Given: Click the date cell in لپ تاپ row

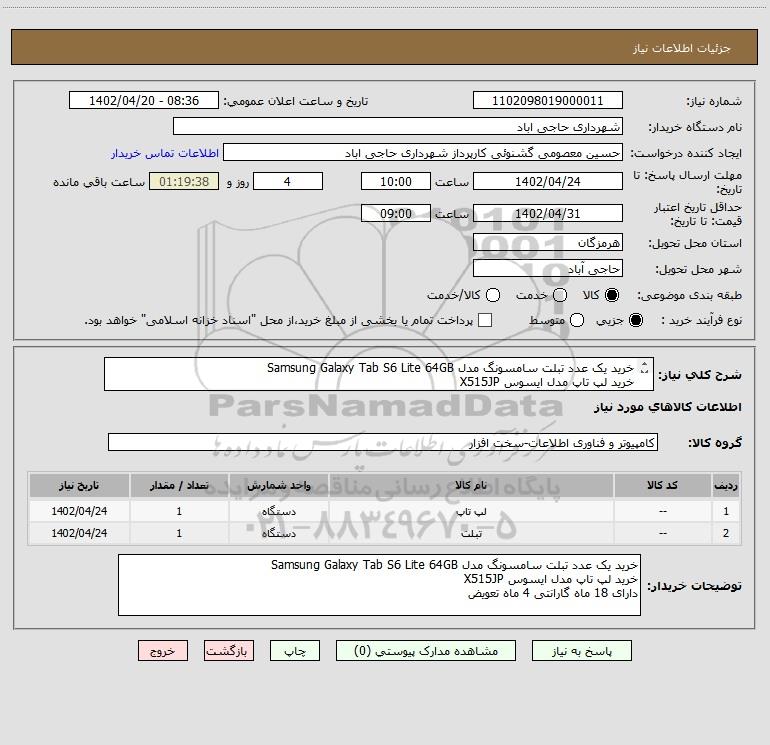Looking at the screenshot, I should (79, 511).
